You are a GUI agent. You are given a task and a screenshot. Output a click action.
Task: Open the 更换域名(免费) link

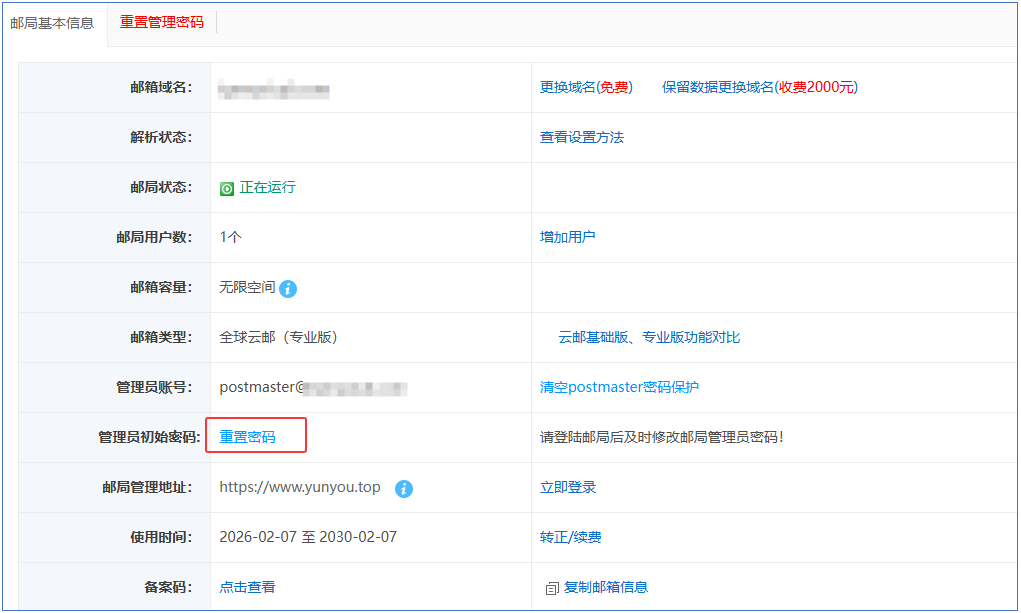pyautogui.click(x=586, y=87)
